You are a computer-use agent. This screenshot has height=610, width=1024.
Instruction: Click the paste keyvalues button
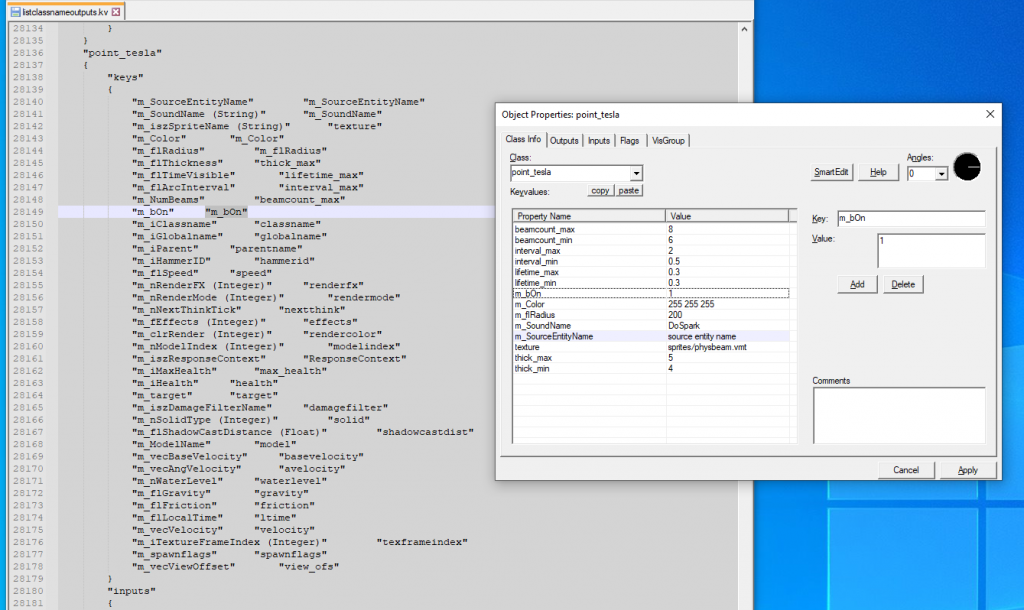pyautogui.click(x=629, y=190)
